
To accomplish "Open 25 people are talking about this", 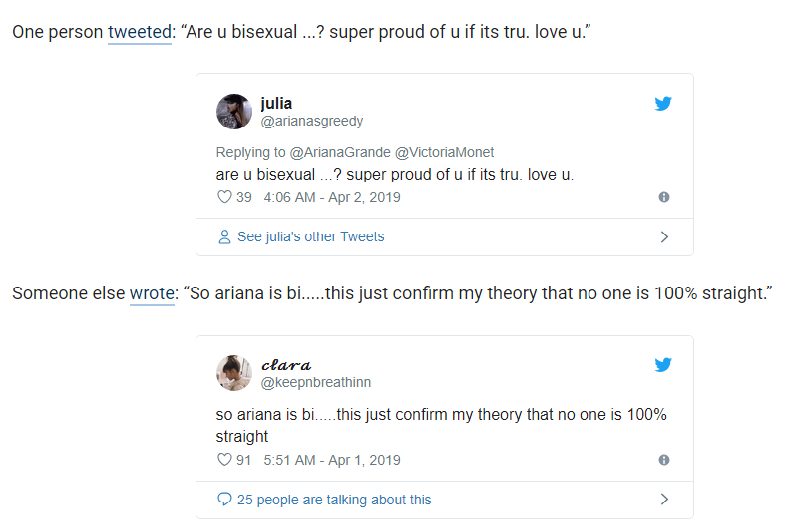I will tap(334, 499).
